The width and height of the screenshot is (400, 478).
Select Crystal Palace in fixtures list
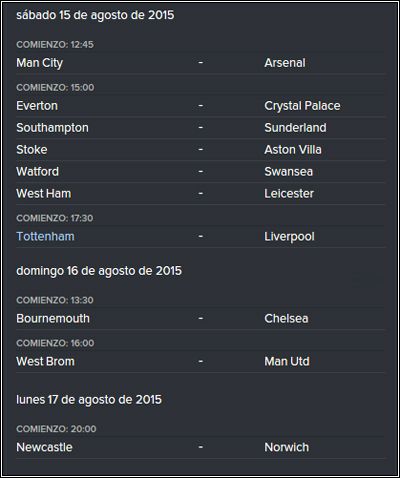click(302, 106)
